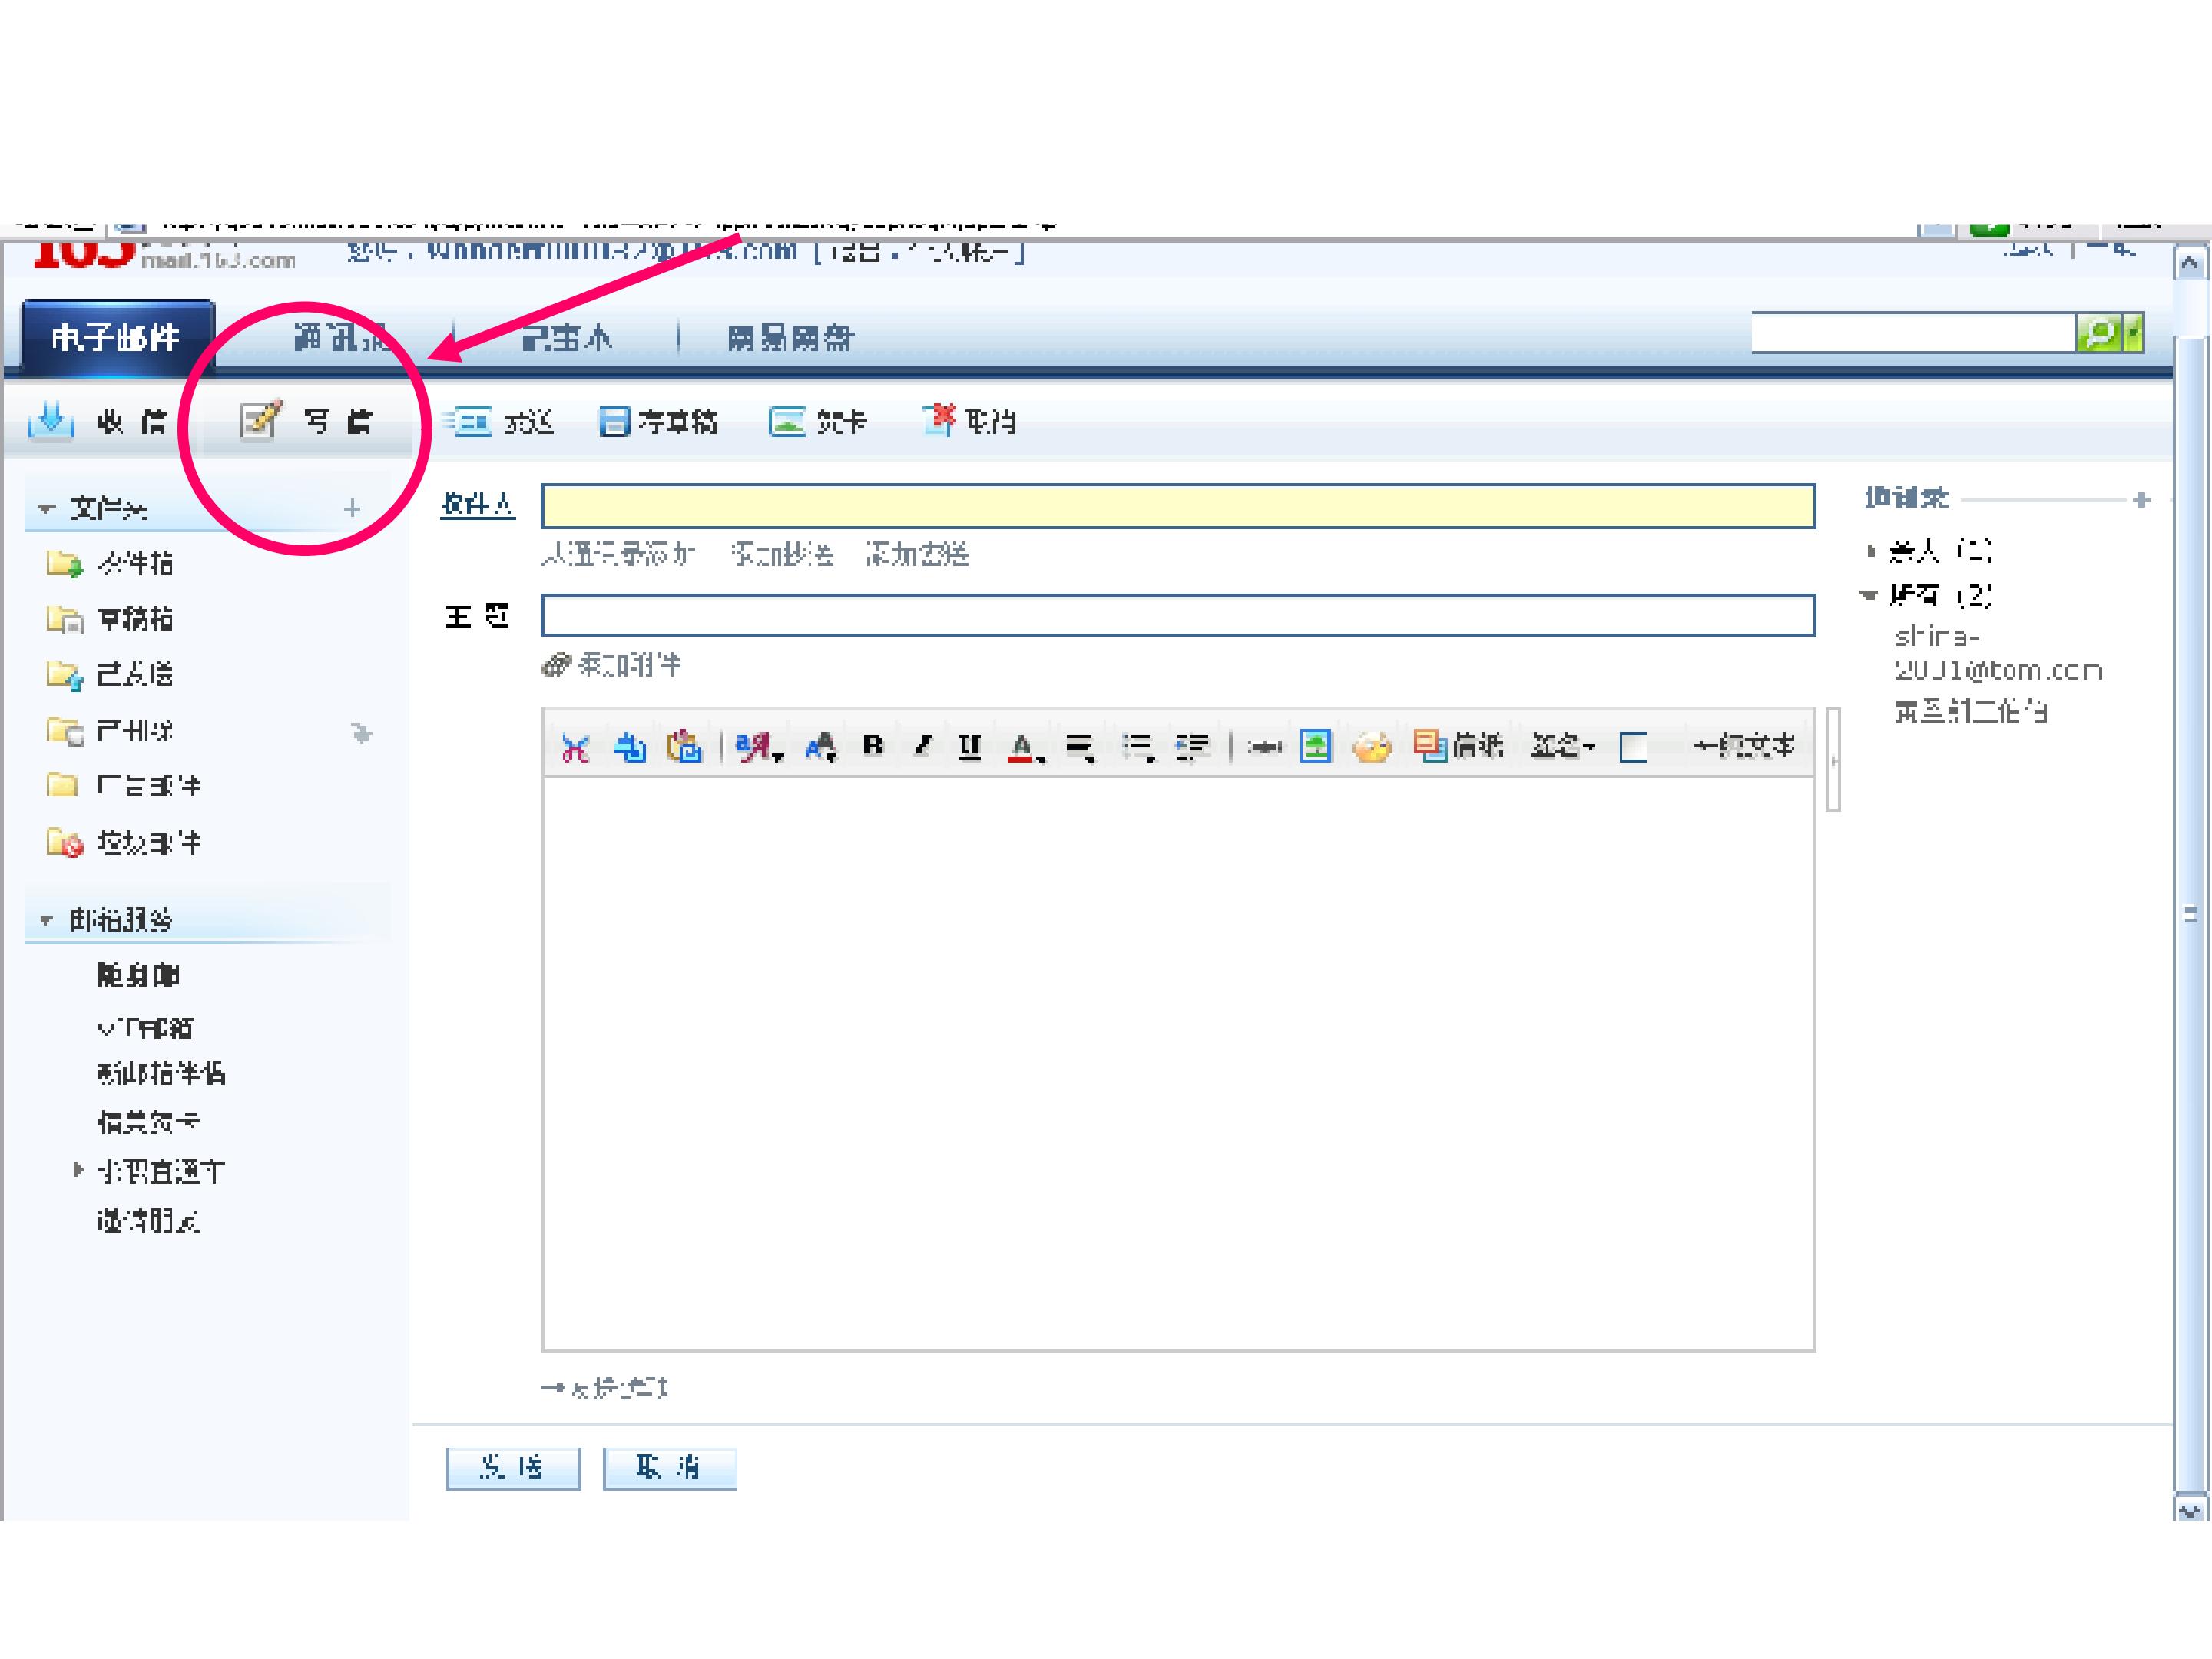Click the recipient yellow input field
The image size is (2212, 1659).
coord(1178,506)
